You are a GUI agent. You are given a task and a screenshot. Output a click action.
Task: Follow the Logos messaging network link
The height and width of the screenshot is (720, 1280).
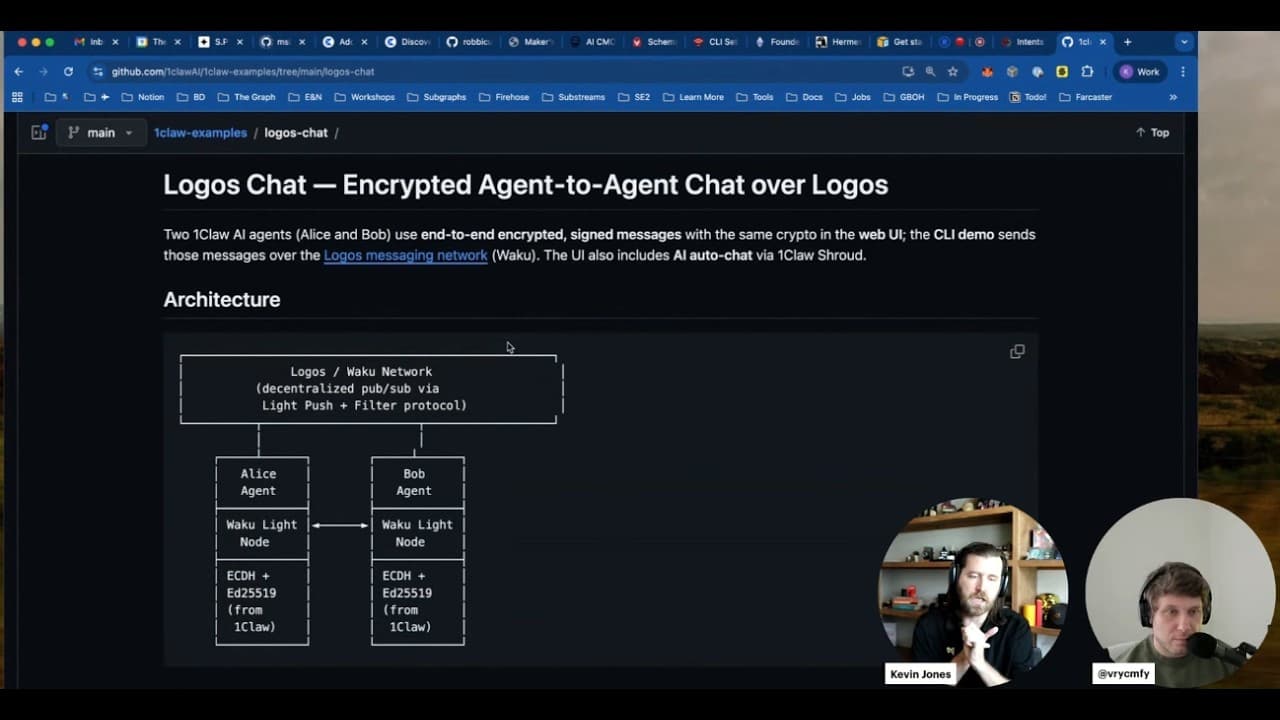405,255
